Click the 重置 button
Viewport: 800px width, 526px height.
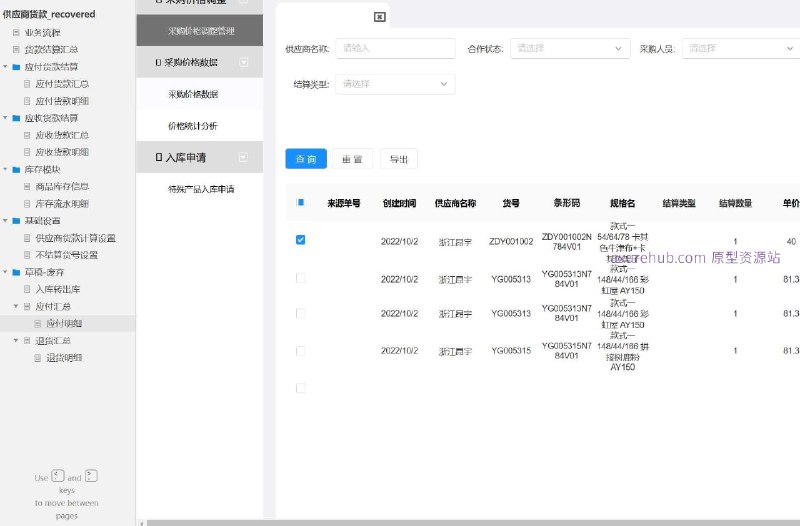352,159
